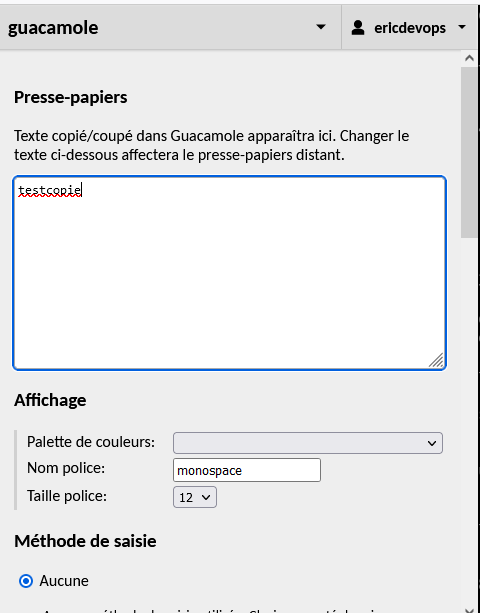Click the Méthode de saisie heading
The height and width of the screenshot is (613, 480).
pyautogui.click(x=85, y=541)
